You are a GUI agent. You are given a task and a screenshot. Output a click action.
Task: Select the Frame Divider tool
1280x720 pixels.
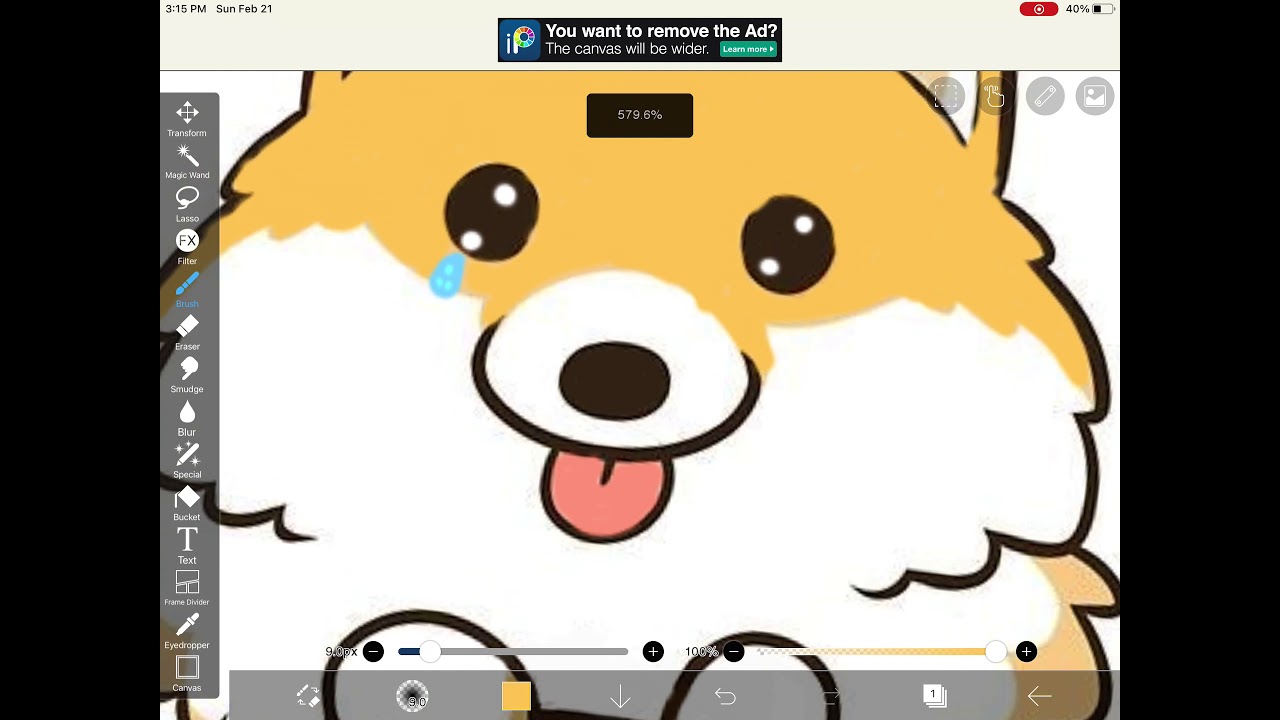click(187, 589)
